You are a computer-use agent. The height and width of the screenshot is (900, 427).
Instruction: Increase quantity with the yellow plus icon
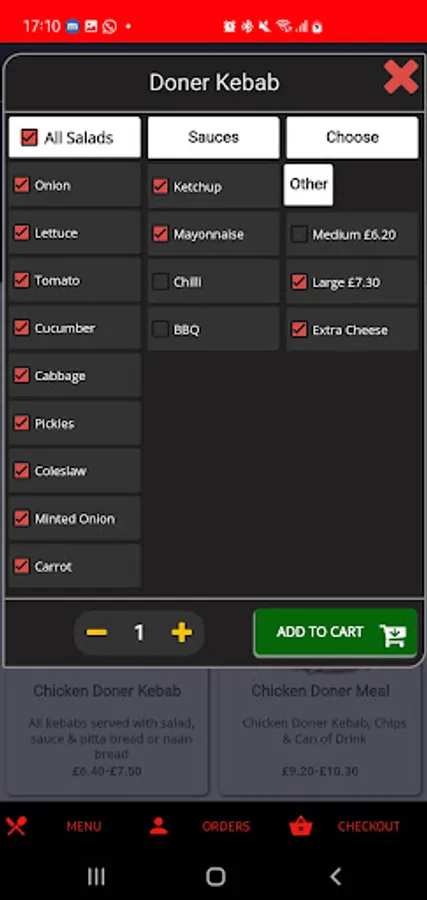point(181,633)
